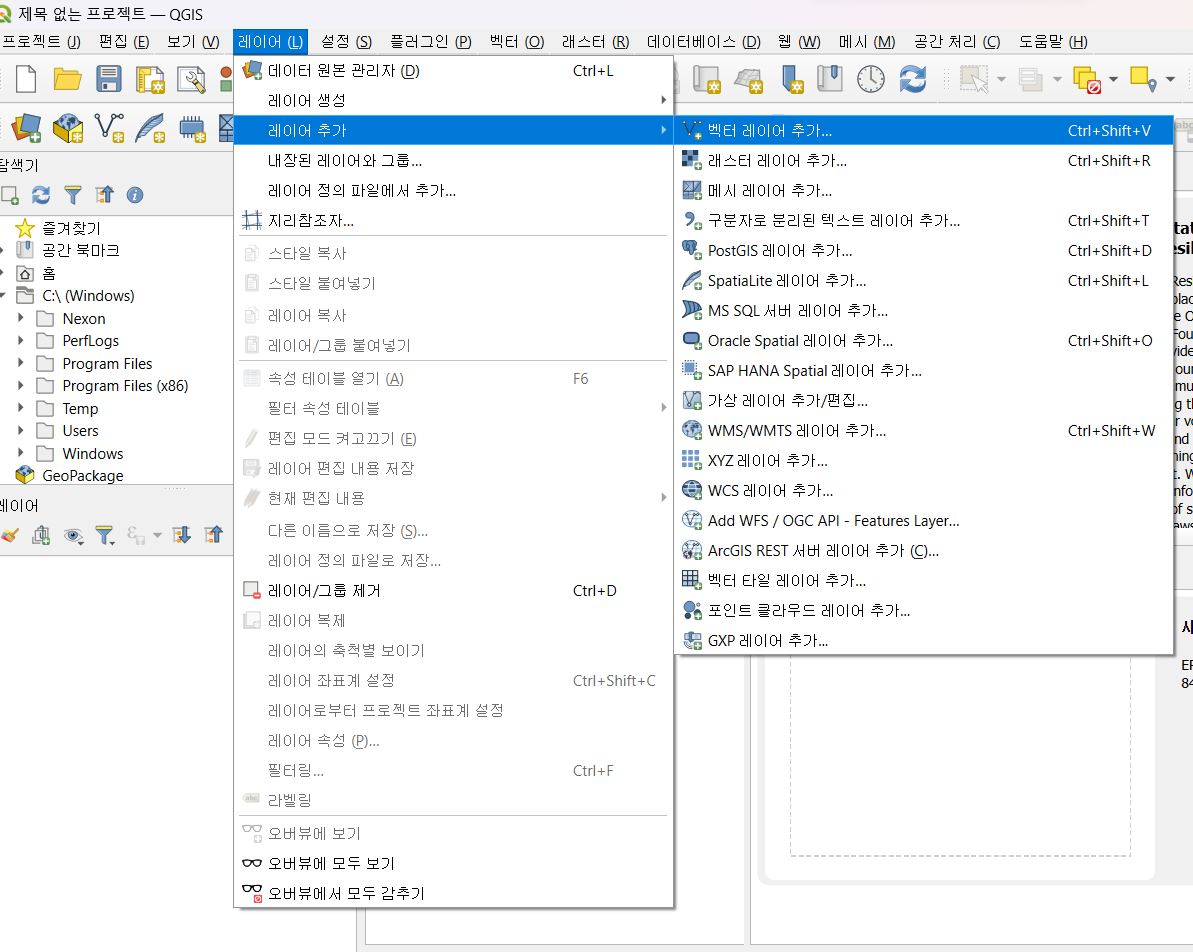Open the 프로젝트 menu
1193x952 pixels.
[41, 42]
